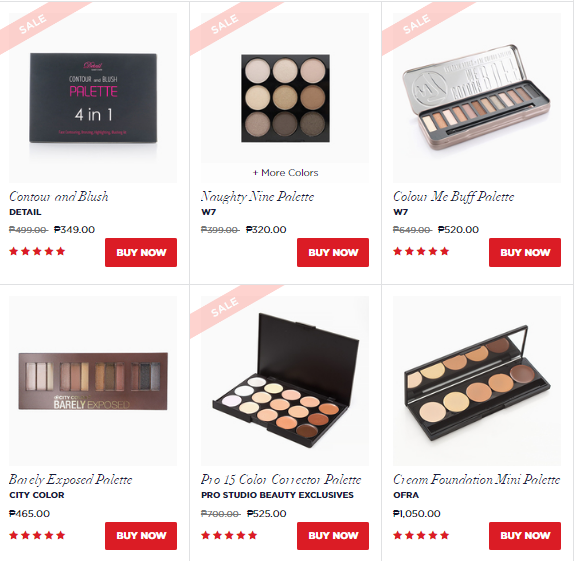Open the Contour and Blush product image
Viewport: 575px width, 561px height.
(x=93, y=98)
